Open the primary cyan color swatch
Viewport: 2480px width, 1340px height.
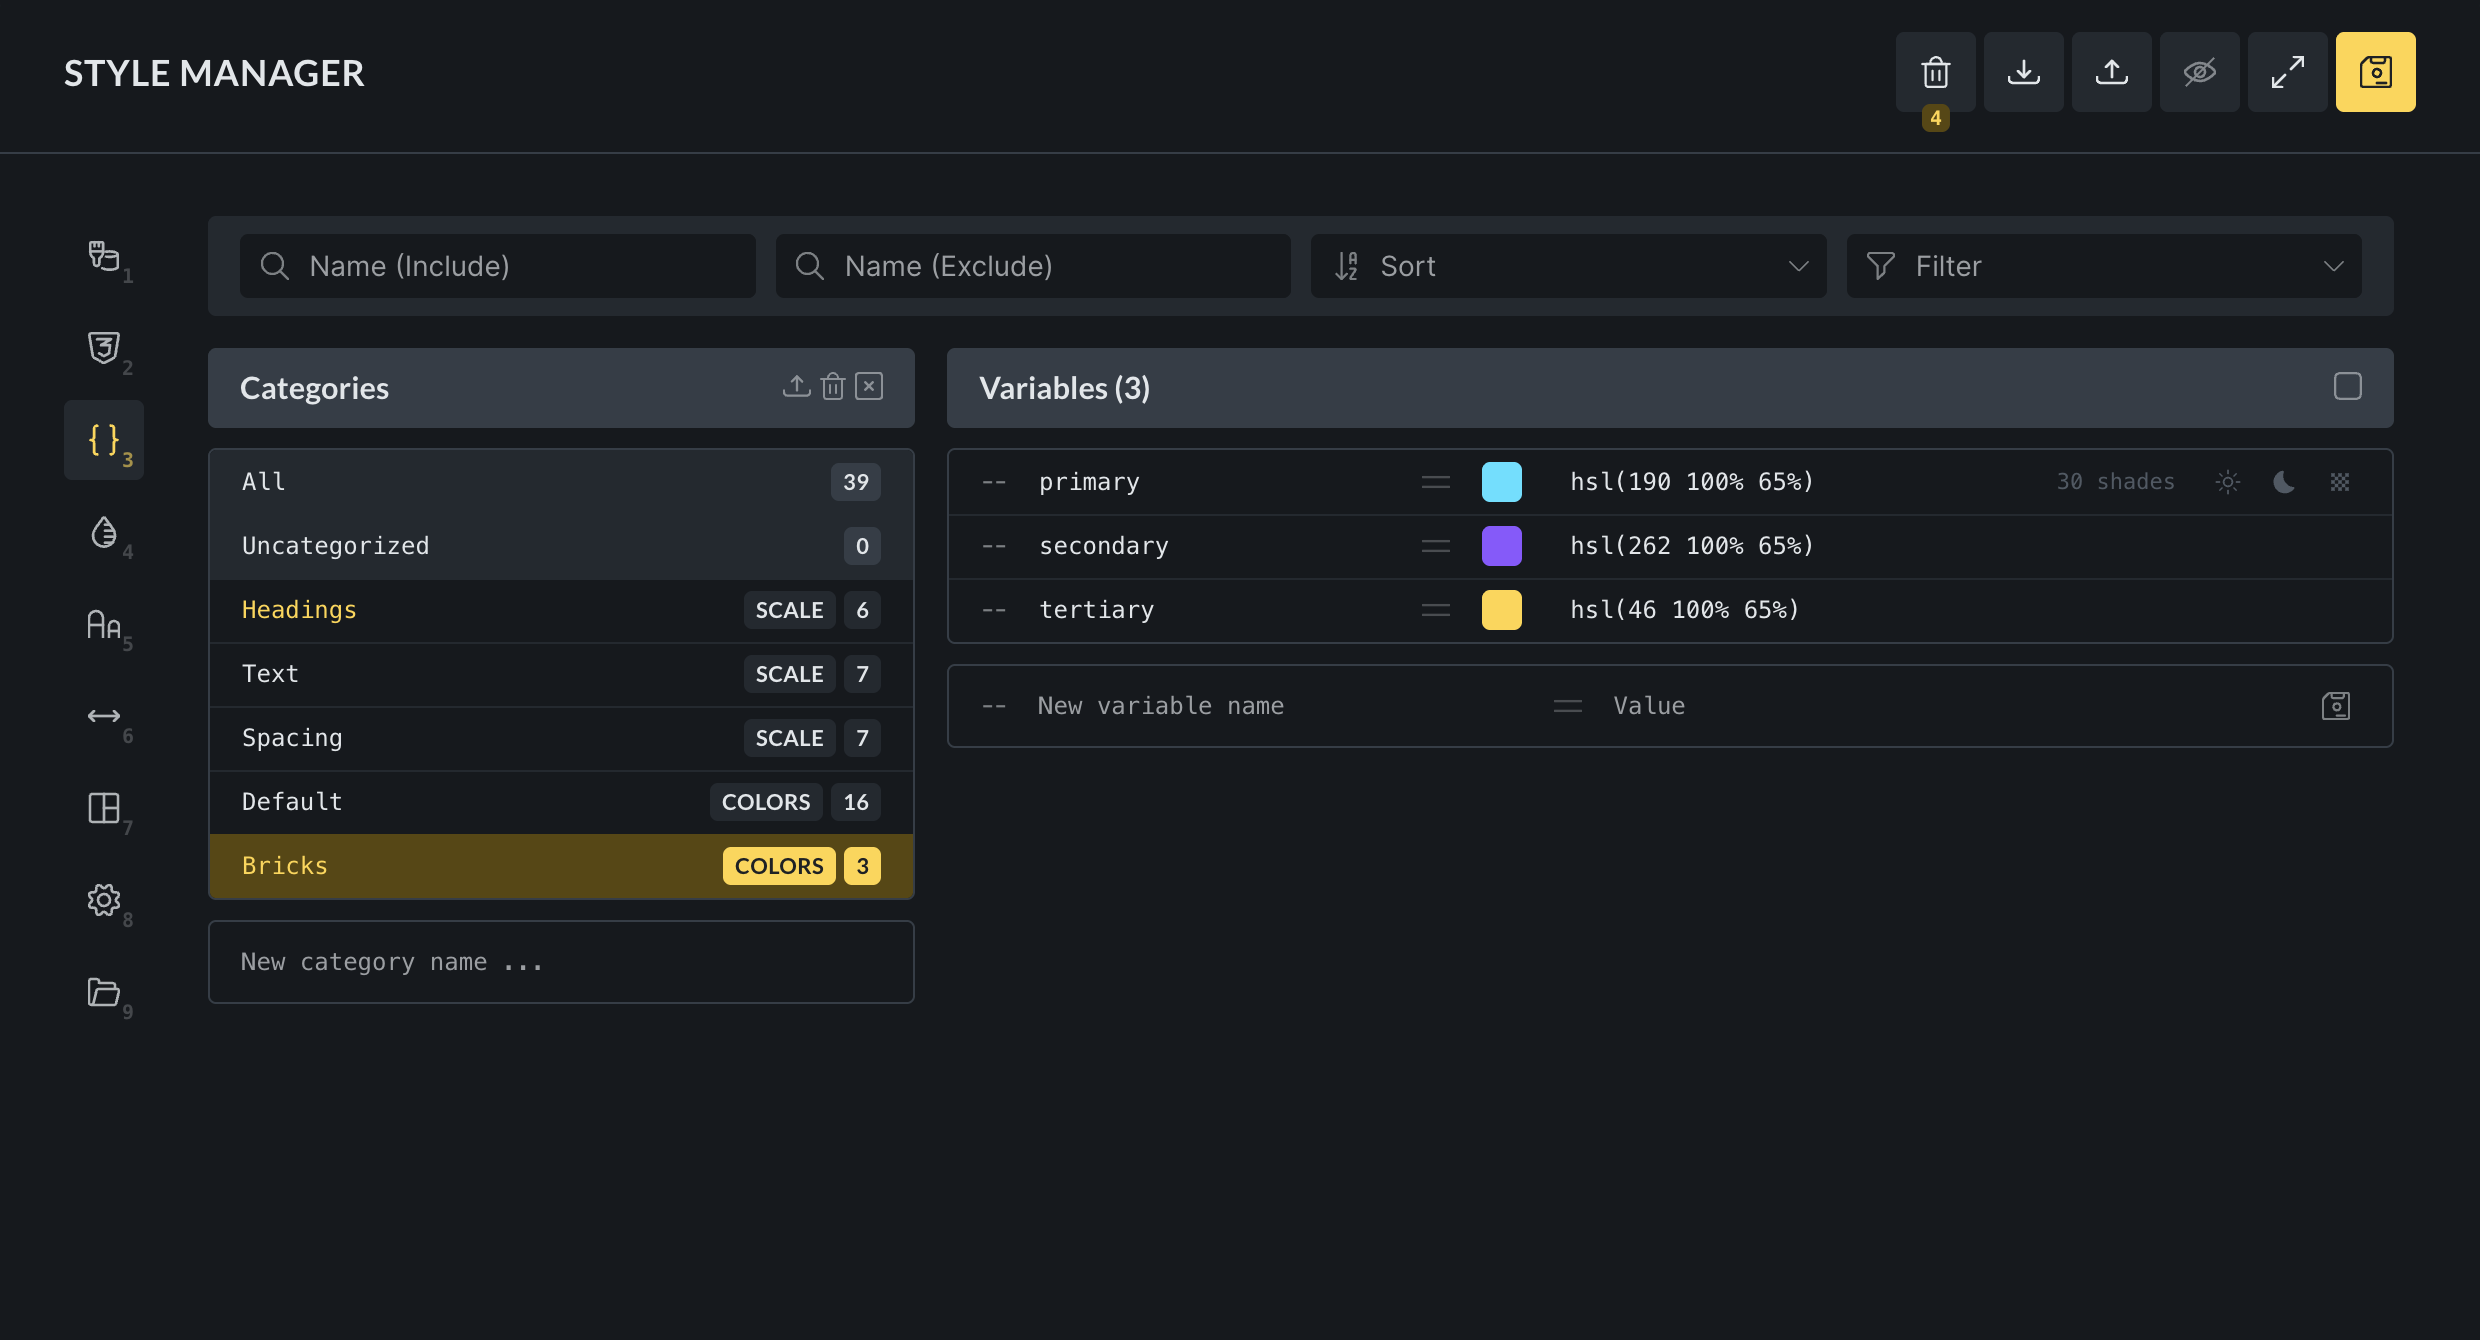pos(1502,482)
